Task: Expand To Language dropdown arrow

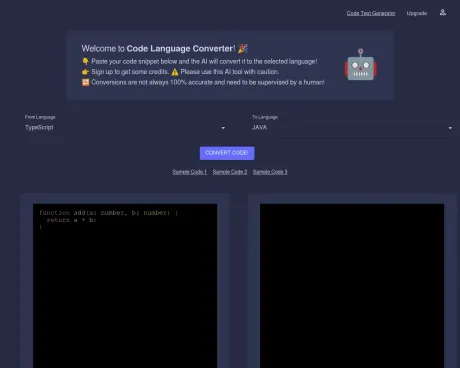Action: [450, 128]
